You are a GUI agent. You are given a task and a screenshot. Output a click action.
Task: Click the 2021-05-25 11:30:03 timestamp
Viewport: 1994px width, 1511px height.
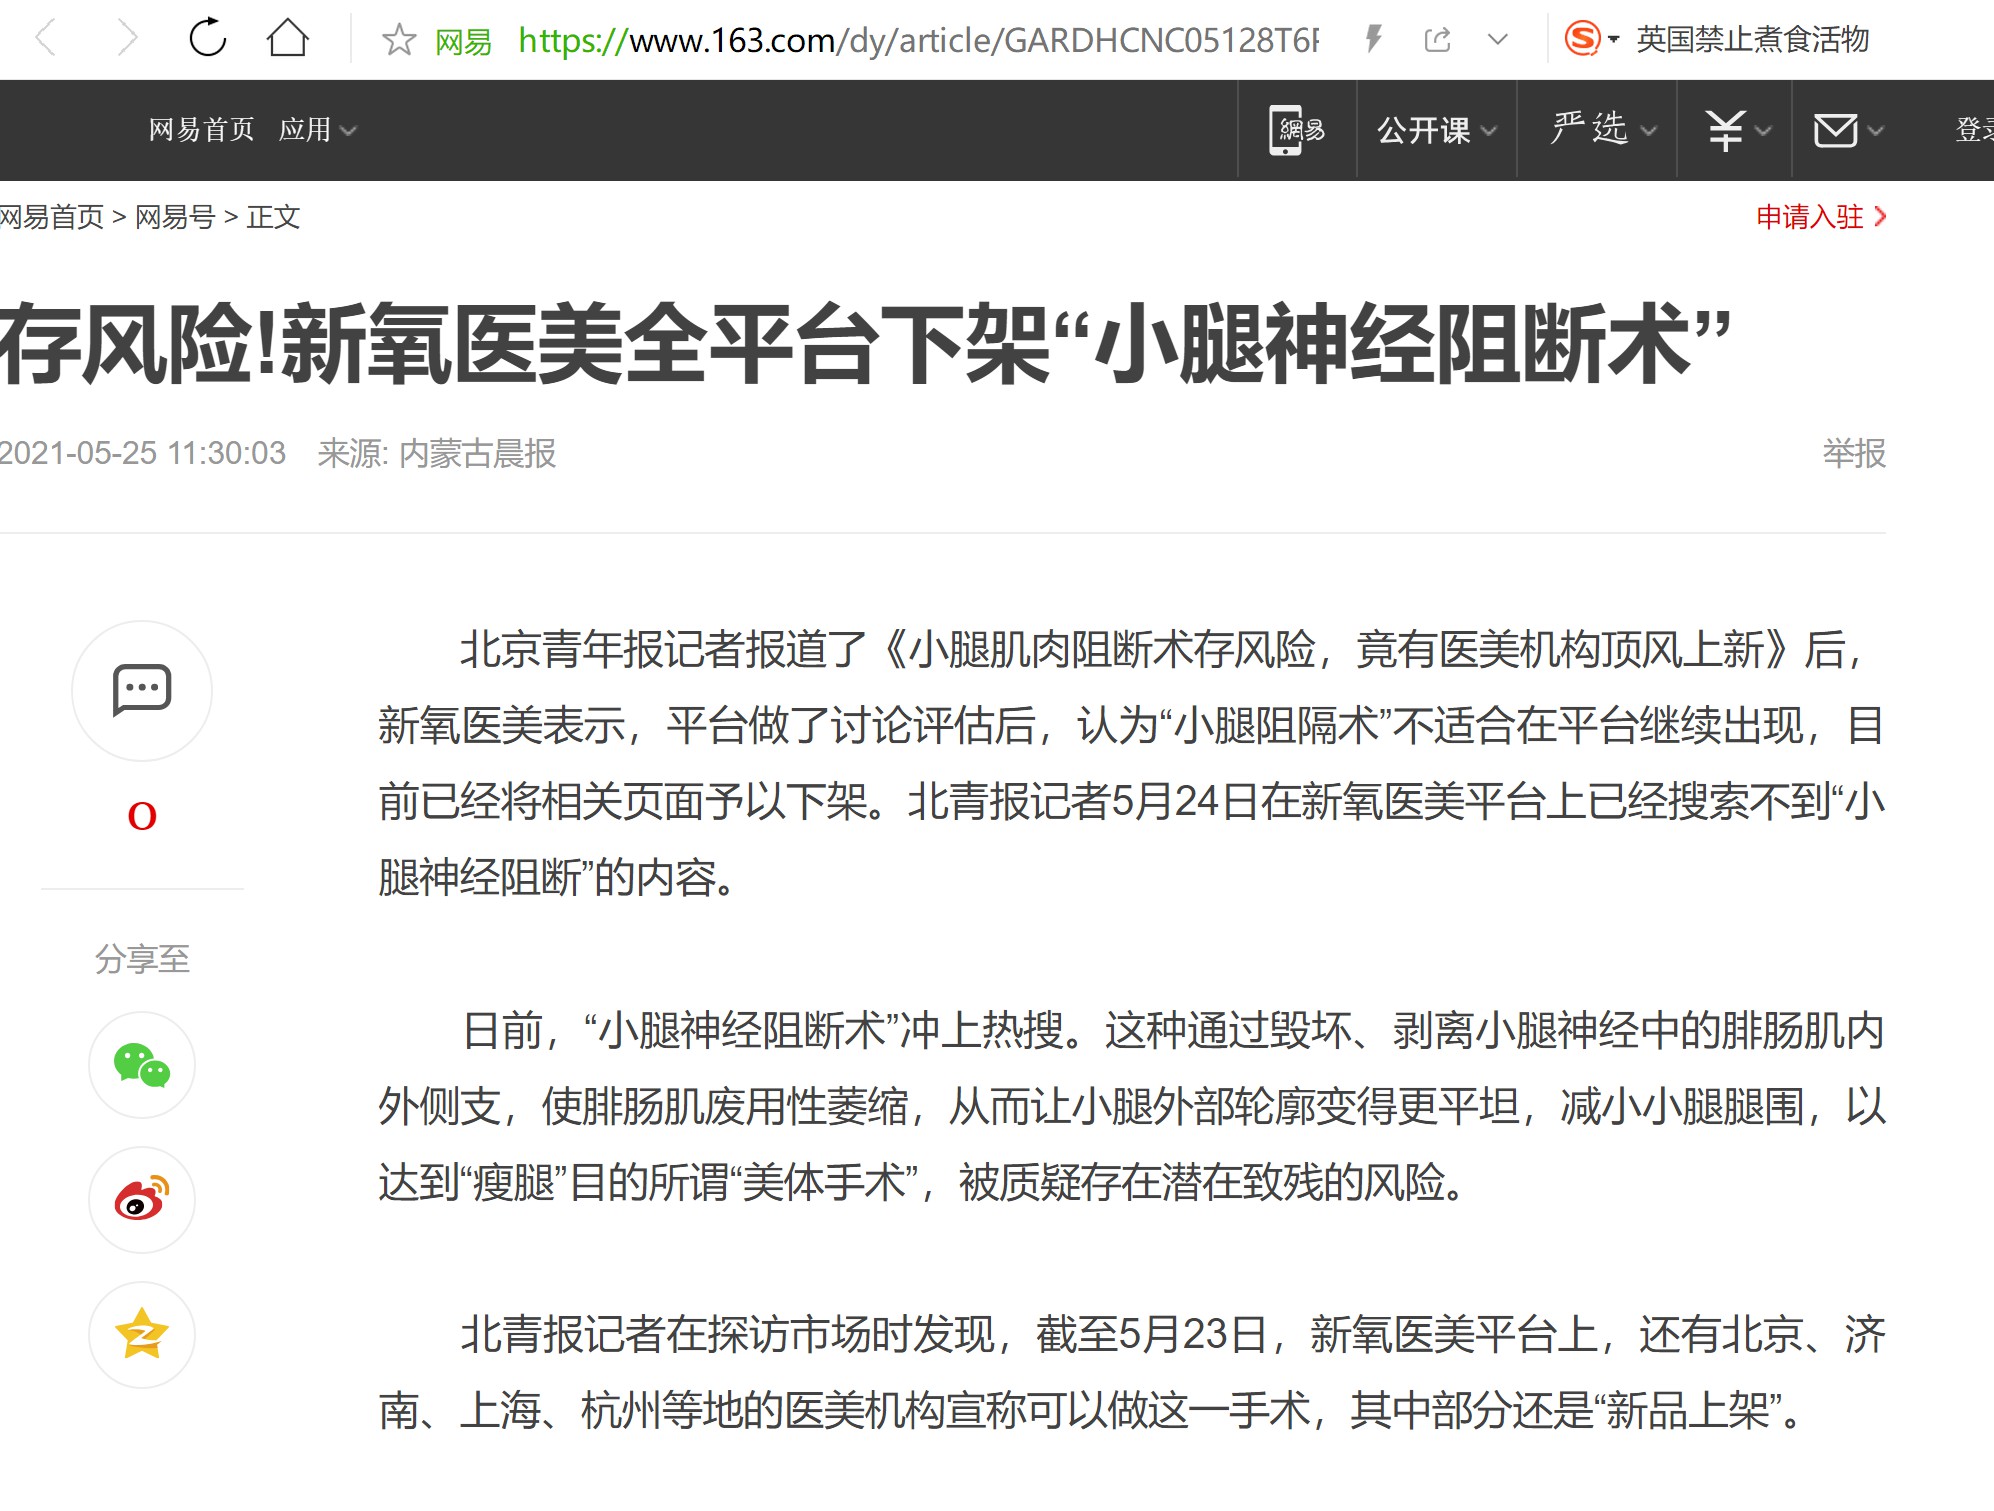coord(143,454)
